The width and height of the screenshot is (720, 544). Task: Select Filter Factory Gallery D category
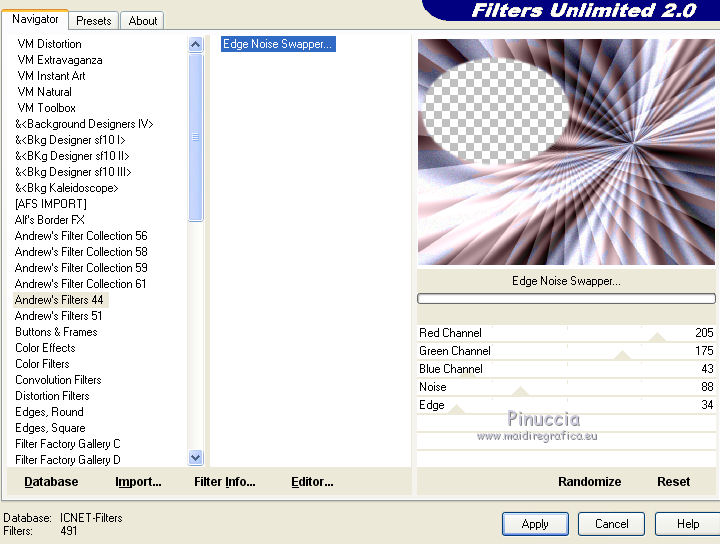(x=68, y=460)
